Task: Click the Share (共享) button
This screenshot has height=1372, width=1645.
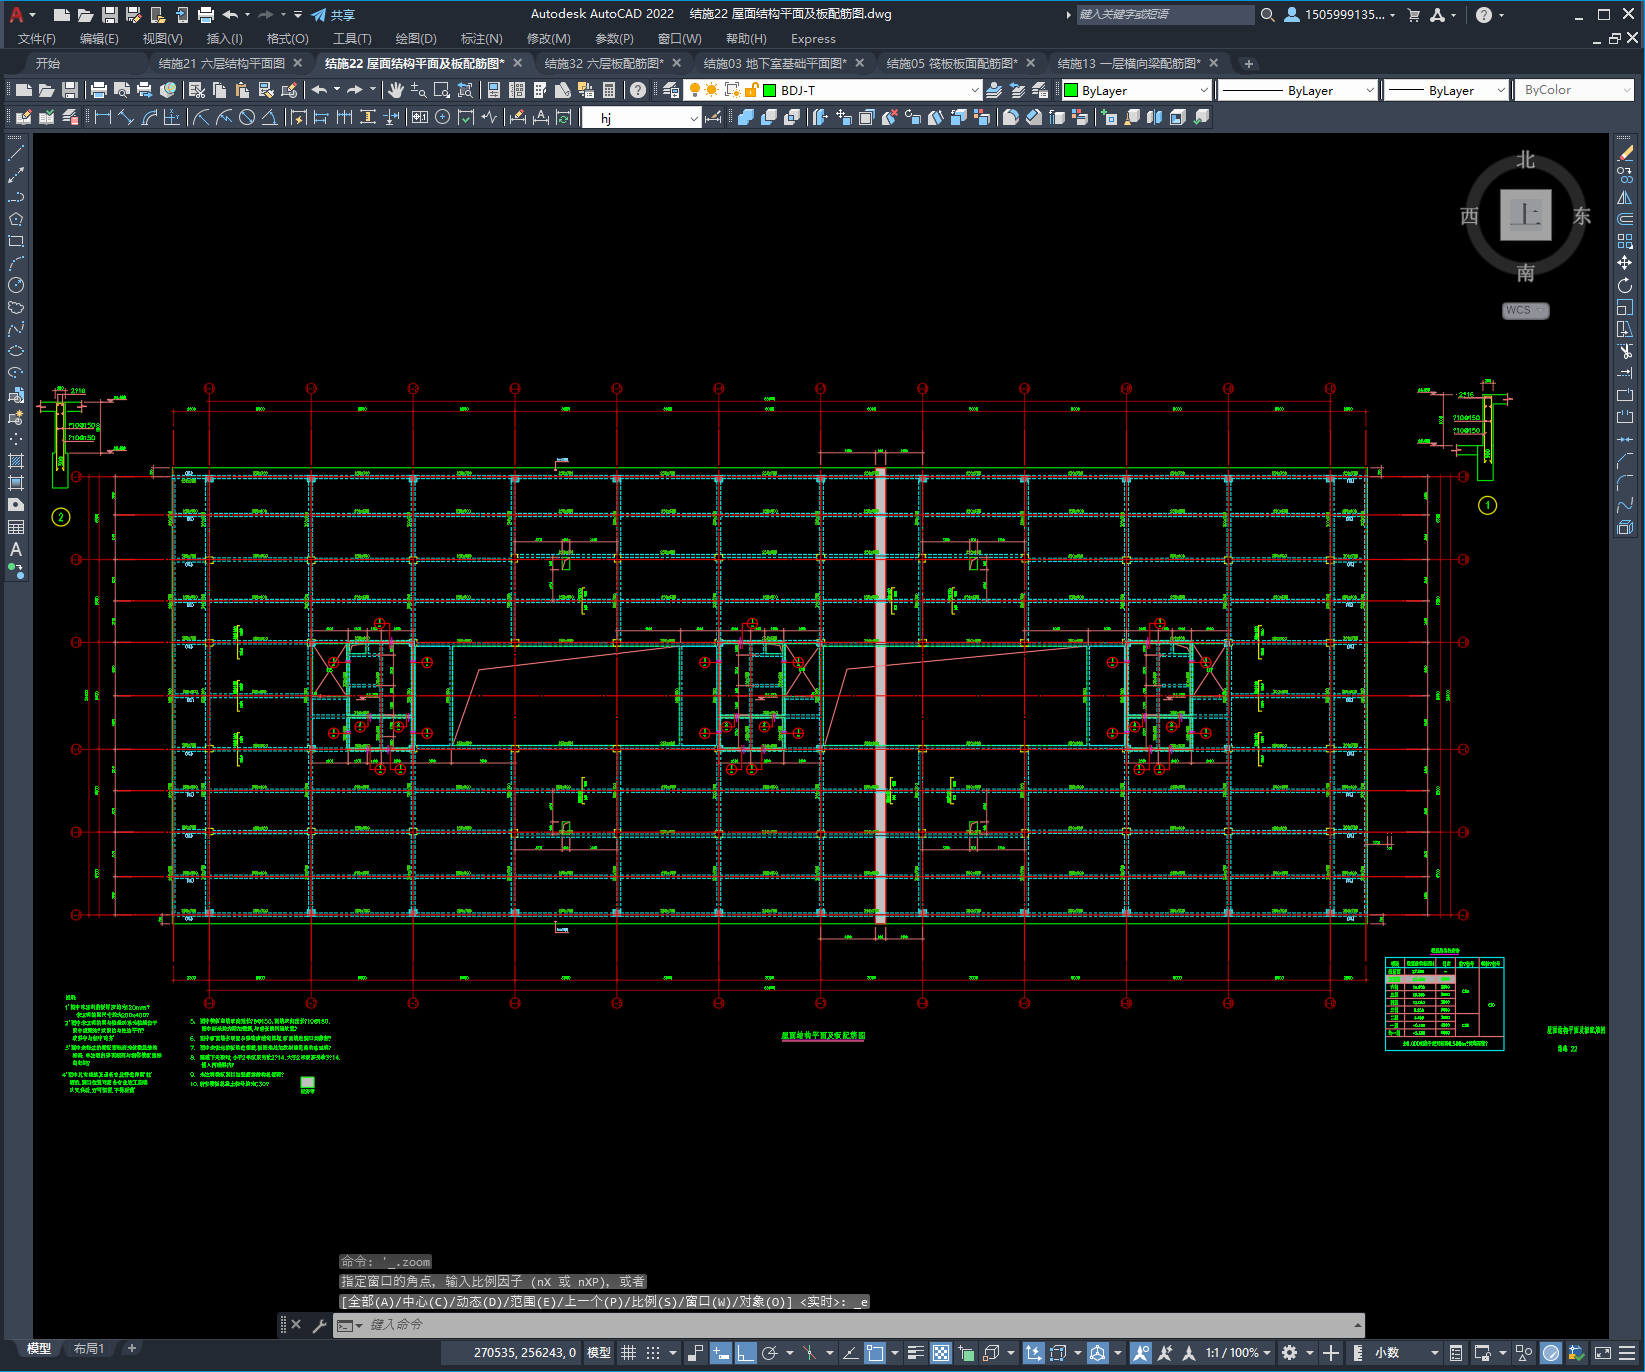Action: point(333,15)
